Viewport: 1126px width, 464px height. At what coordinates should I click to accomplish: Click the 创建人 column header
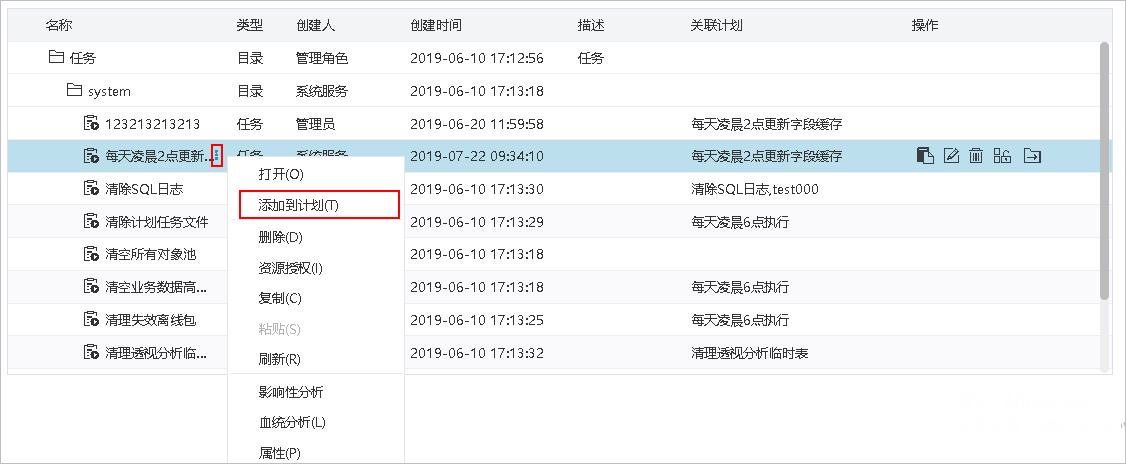point(315,25)
